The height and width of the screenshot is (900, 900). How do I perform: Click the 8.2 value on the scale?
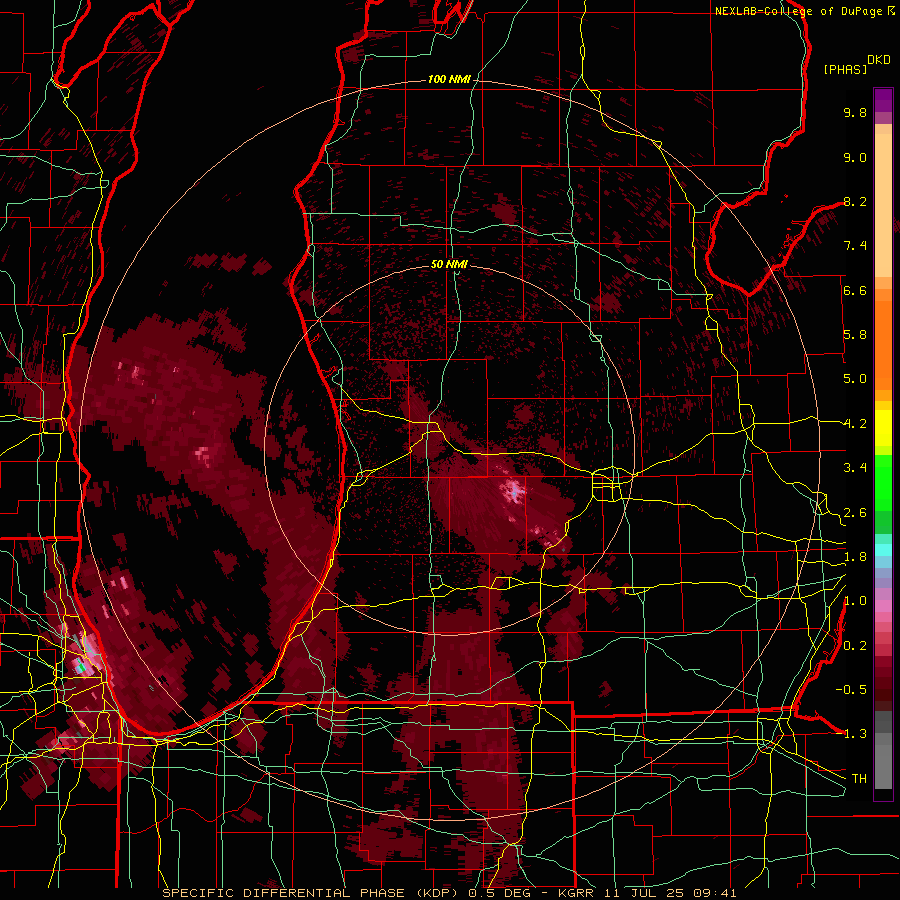pos(855,201)
